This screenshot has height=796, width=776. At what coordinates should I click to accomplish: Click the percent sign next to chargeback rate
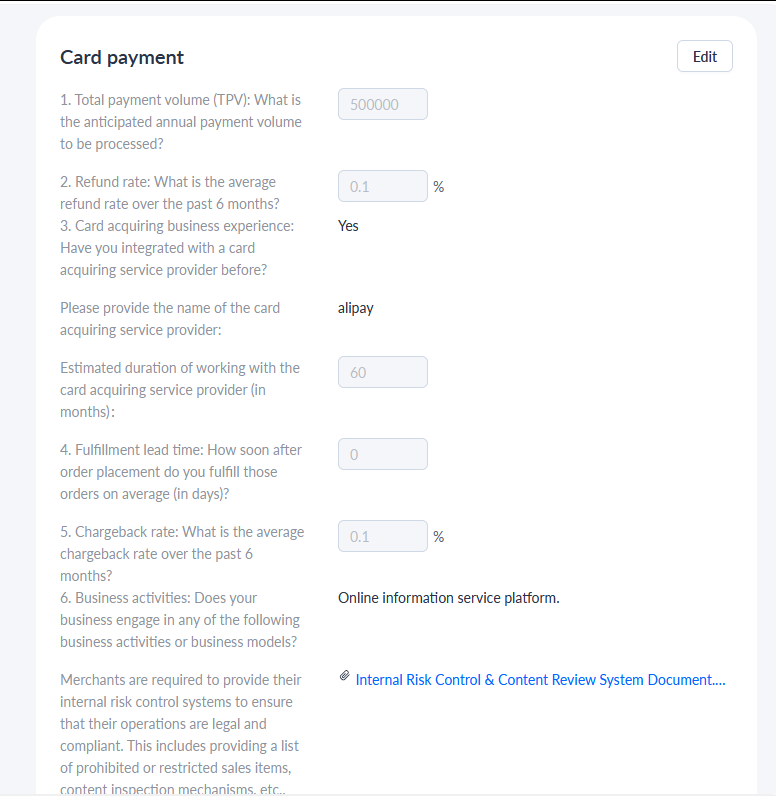tap(438, 537)
